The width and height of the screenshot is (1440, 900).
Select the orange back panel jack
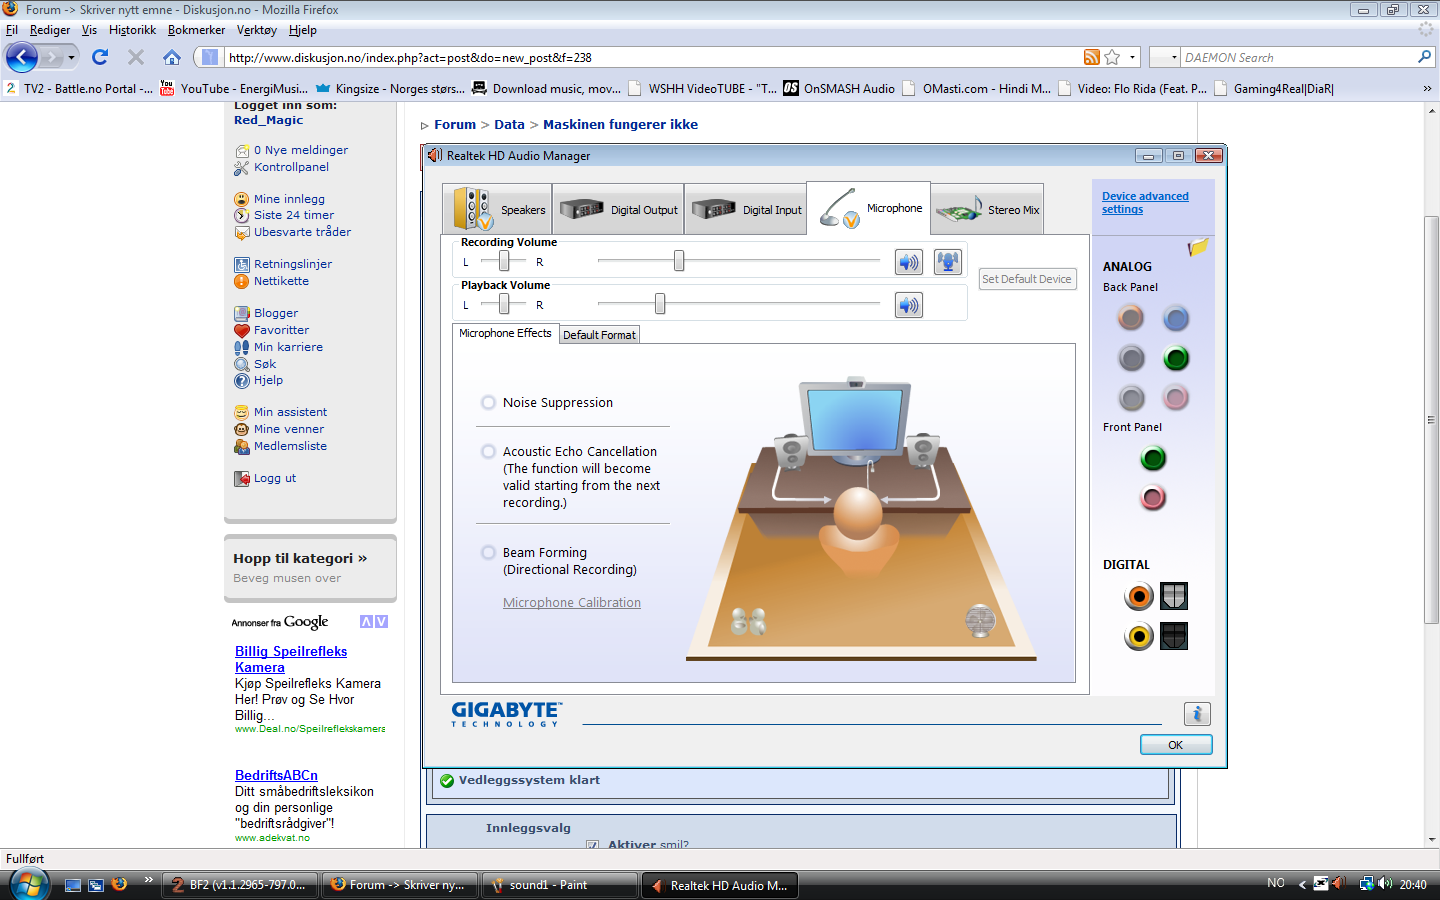click(x=1131, y=318)
